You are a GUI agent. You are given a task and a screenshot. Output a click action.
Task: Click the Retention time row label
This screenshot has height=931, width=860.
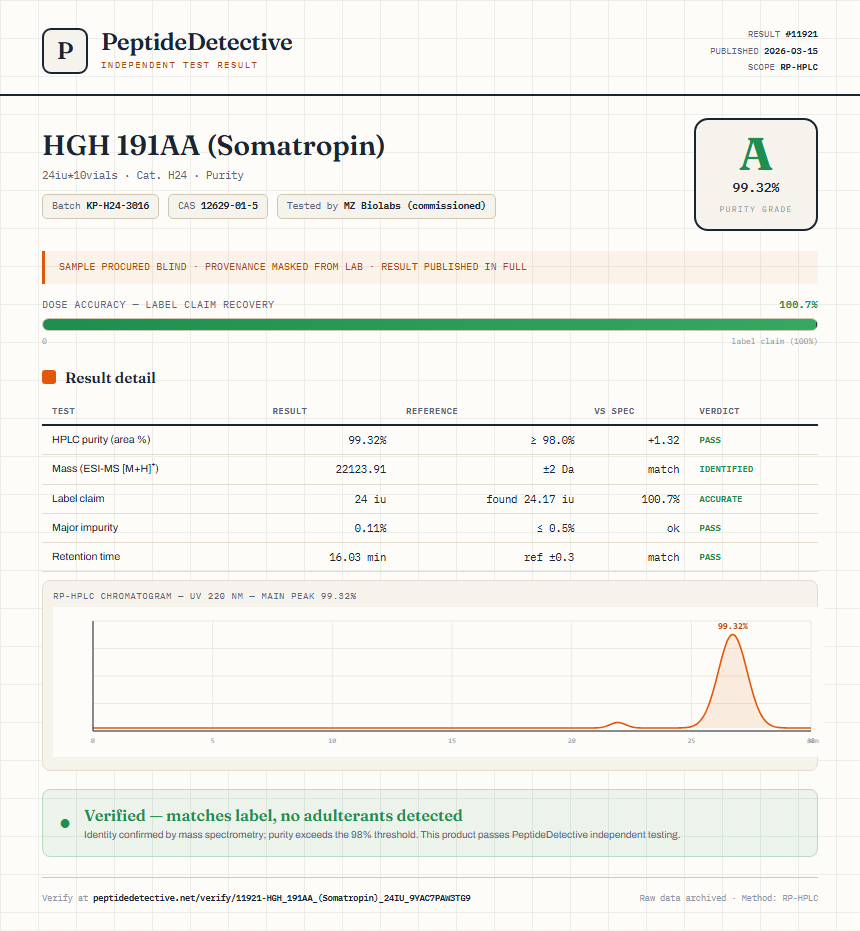tap(86, 556)
